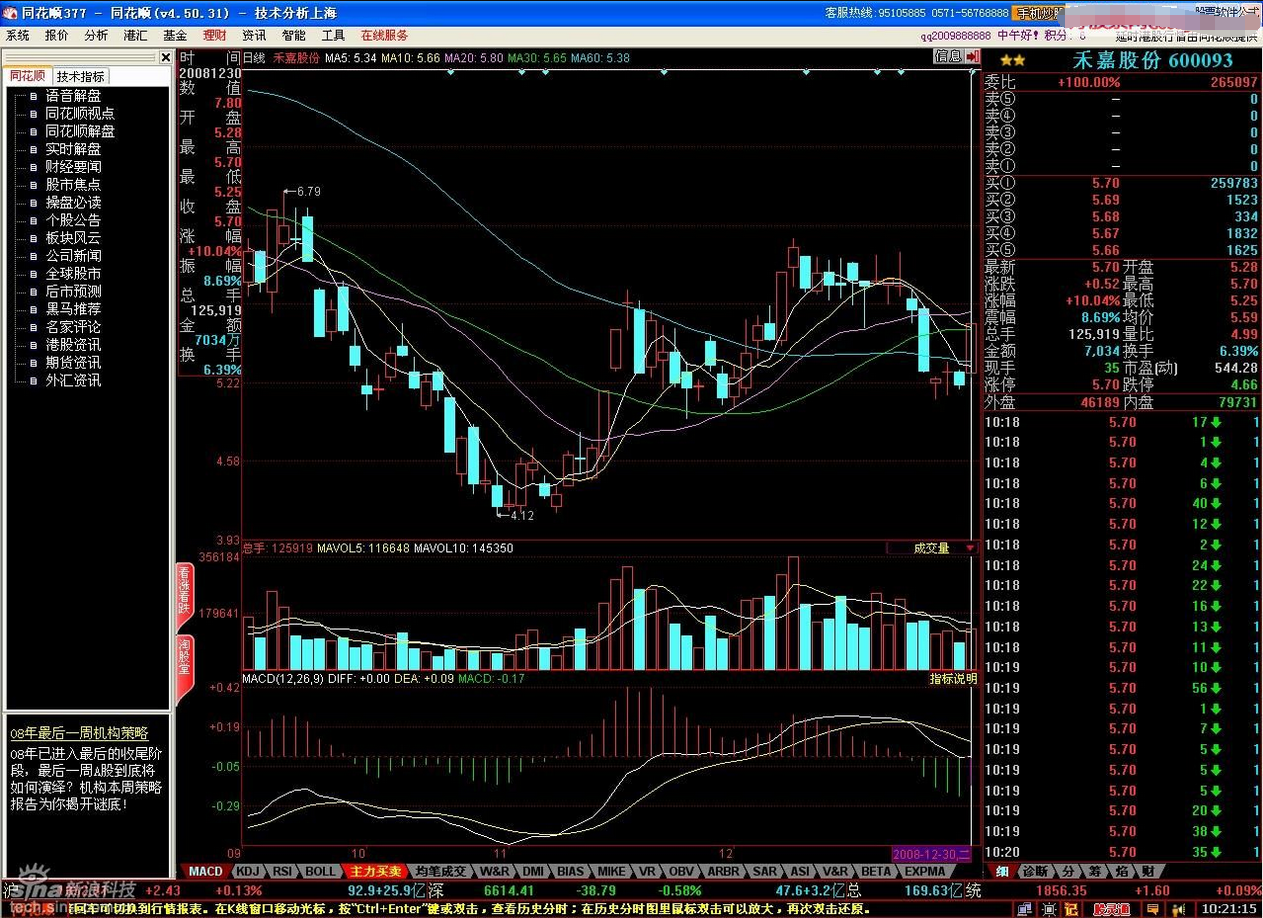Open the 基金 menu

pos(175,35)
